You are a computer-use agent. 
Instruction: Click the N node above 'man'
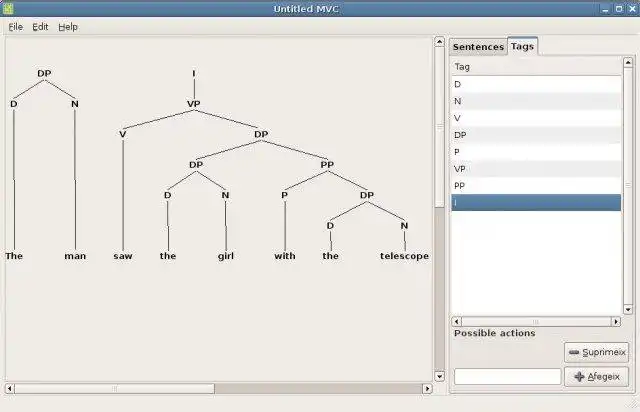click(75, 104)
